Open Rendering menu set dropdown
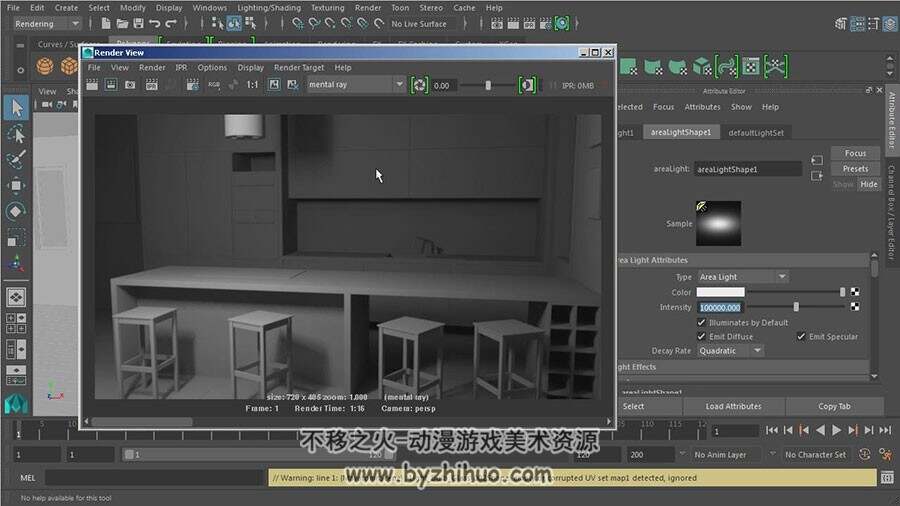Screen dimensions: 900x506 46,24
